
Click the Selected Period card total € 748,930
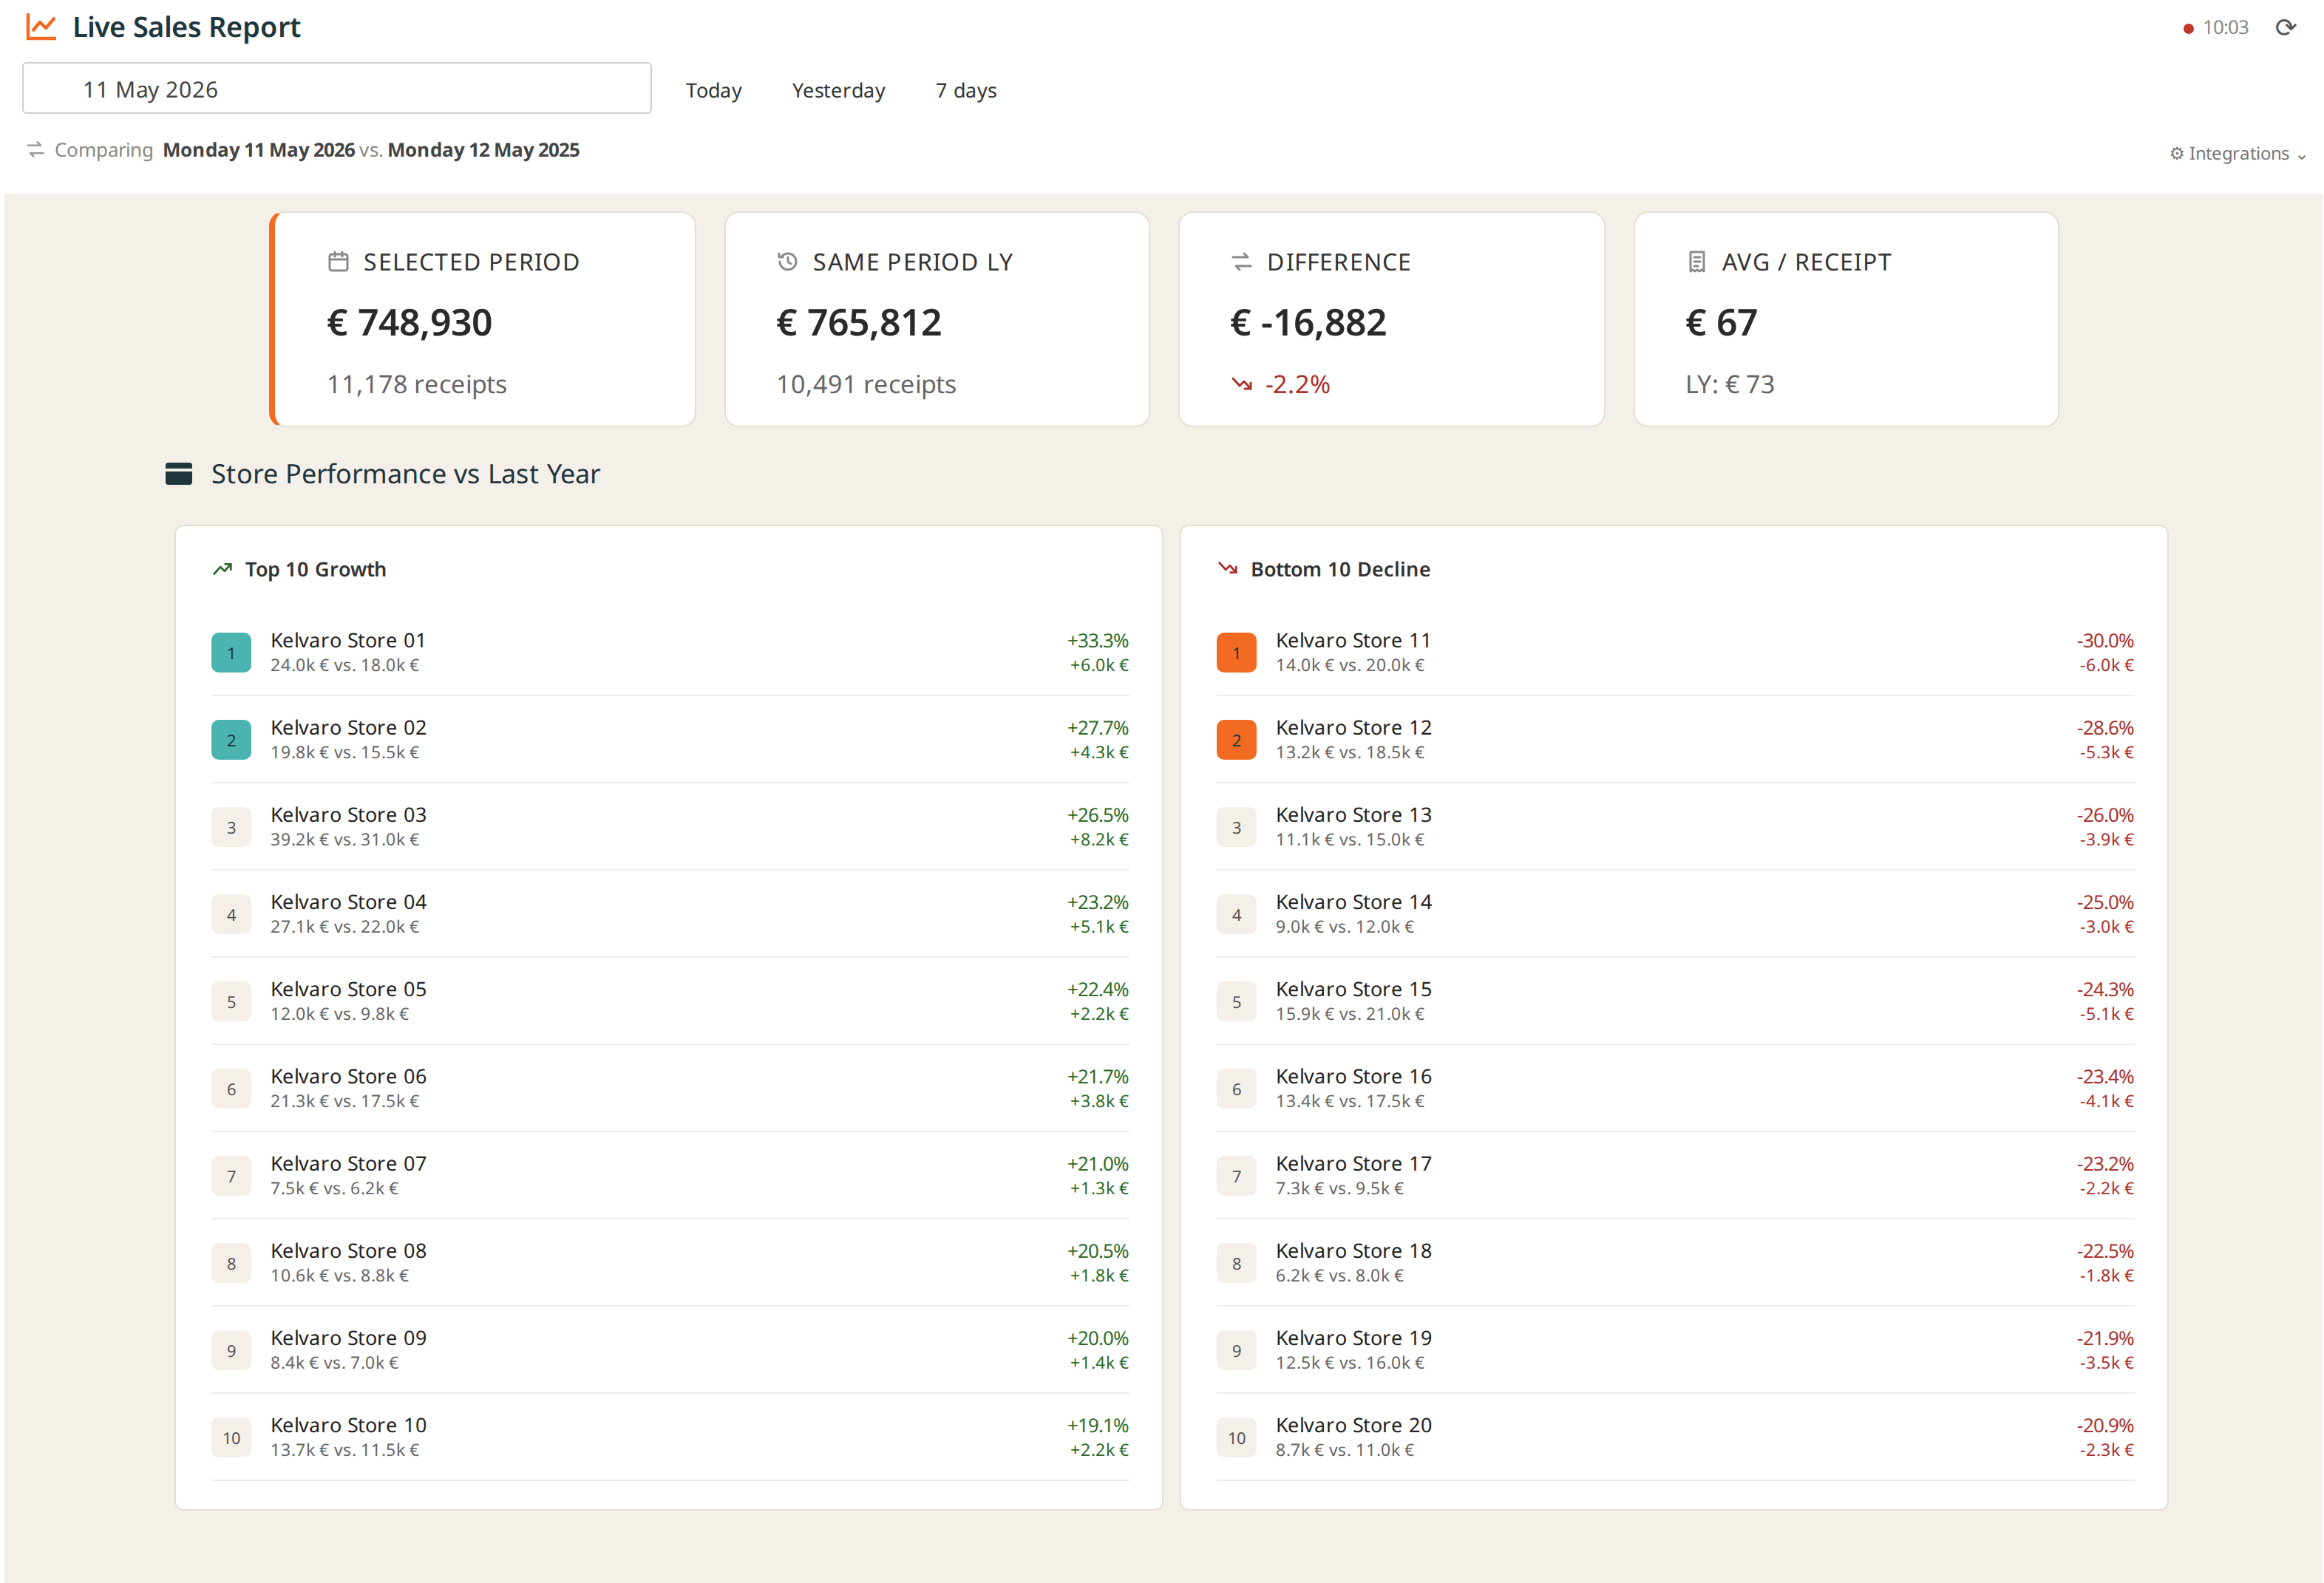pyautogui.click(x=410, y=323)
